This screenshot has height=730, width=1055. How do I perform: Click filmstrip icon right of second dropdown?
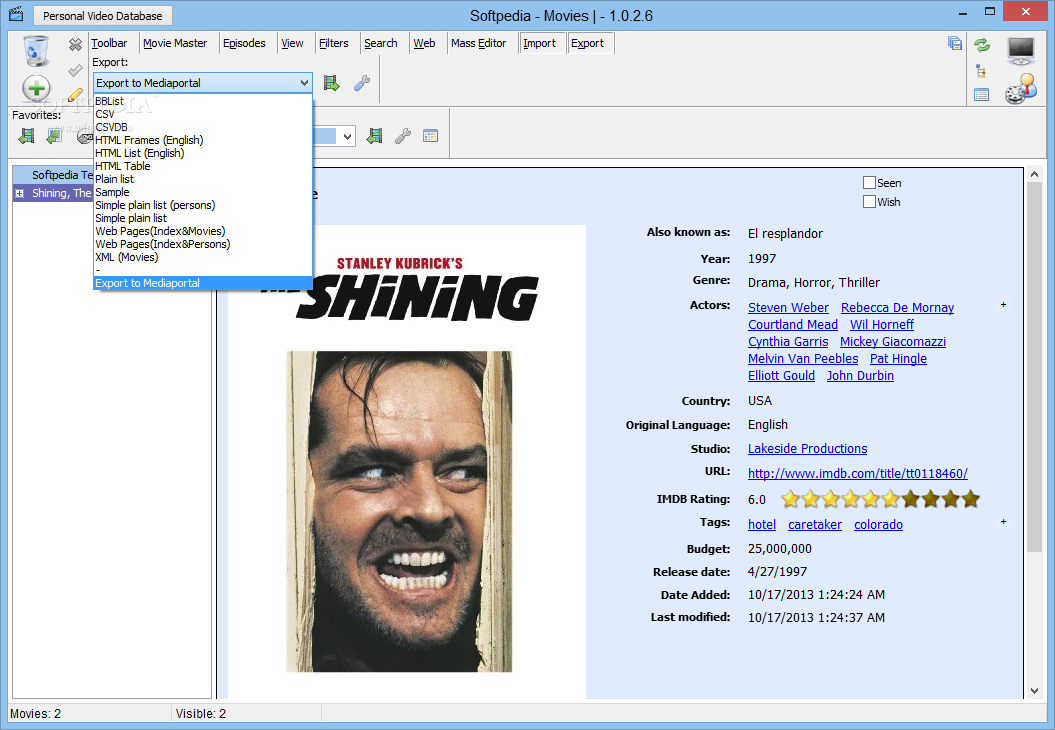pos(375,136)
